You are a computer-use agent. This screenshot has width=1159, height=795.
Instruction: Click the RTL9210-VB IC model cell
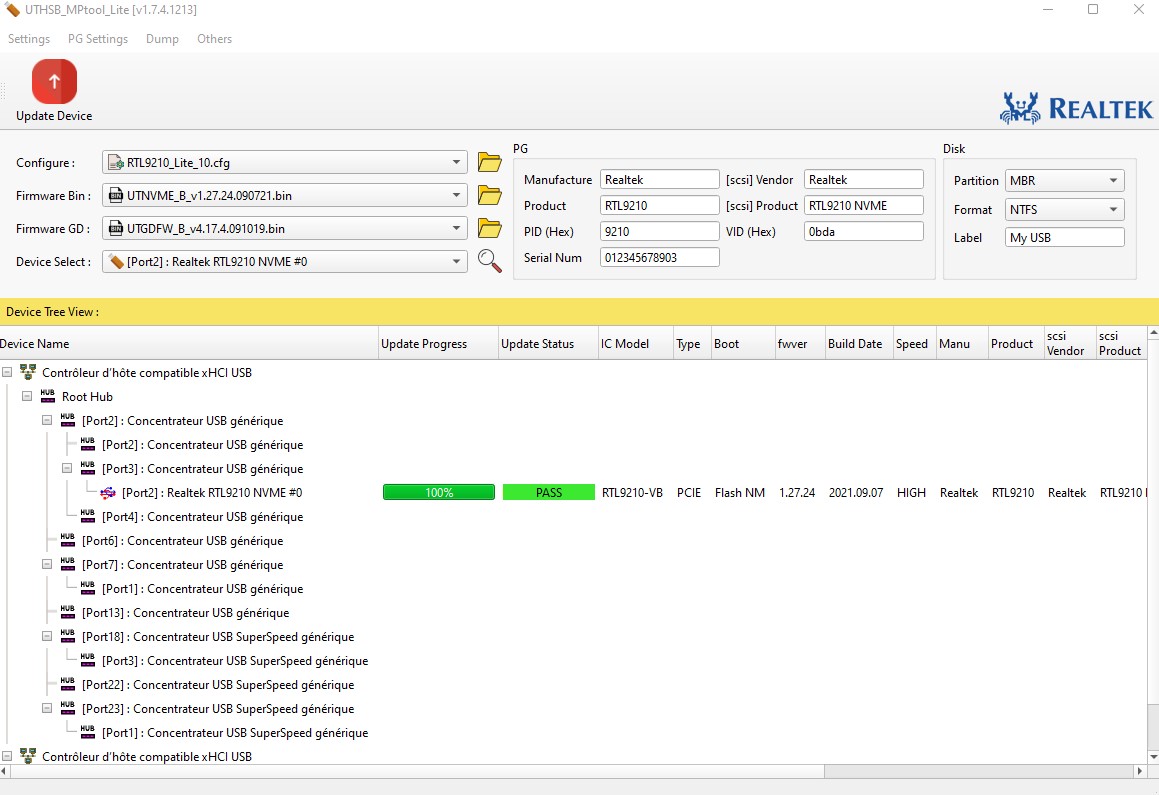point(632,493)
